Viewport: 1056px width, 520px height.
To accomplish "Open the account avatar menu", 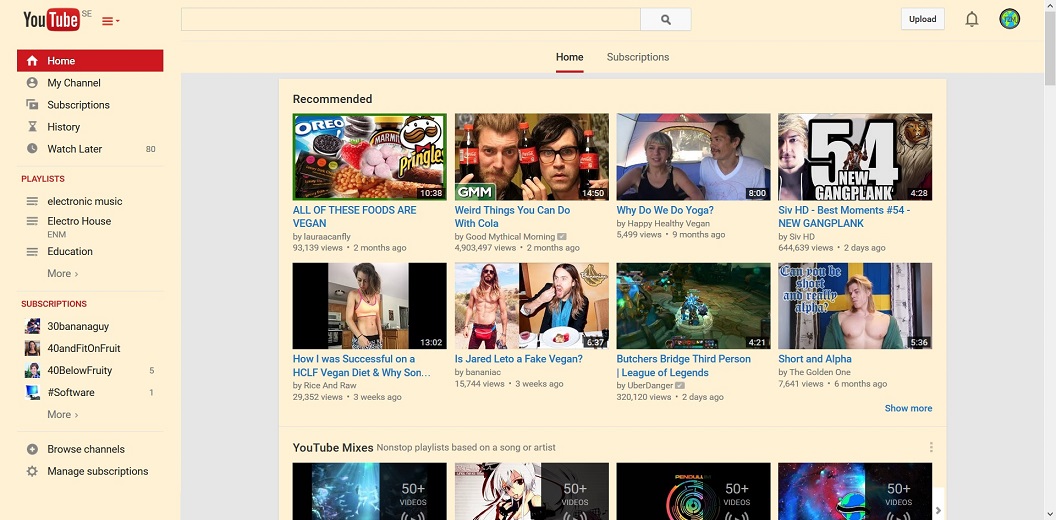I will (1009, 19).
